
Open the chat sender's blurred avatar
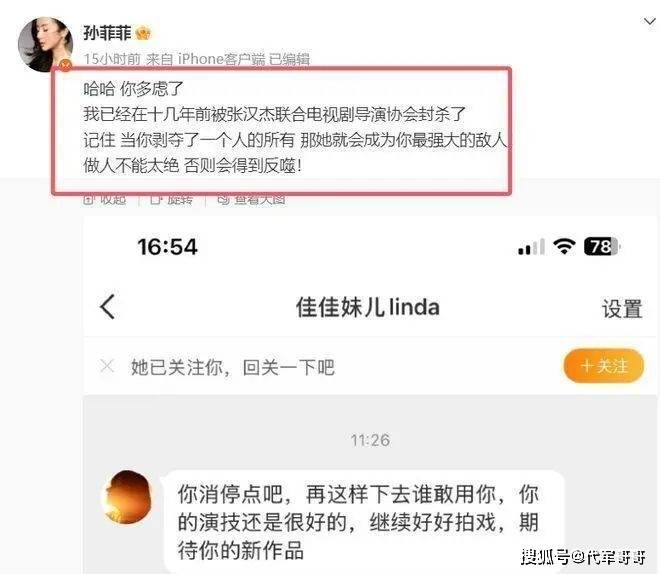pos(126,497)
